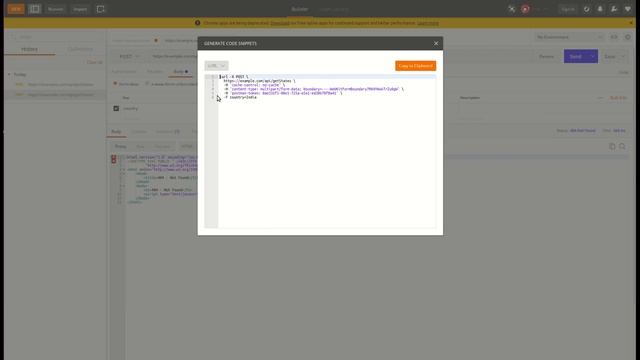The height and width of the screenshot is (360, 640).
Task: Switch to the Team Library tab
Action: pos(333,9)
